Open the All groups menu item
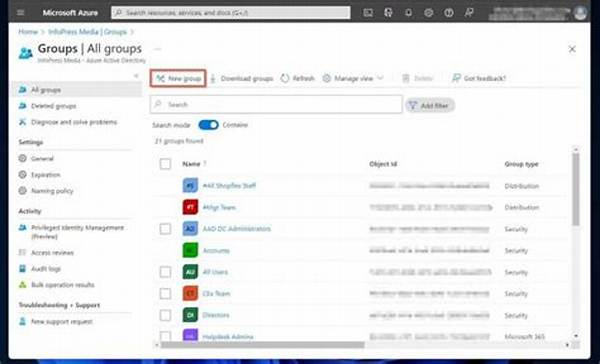600x364 pixels. [x=77, y=90]
